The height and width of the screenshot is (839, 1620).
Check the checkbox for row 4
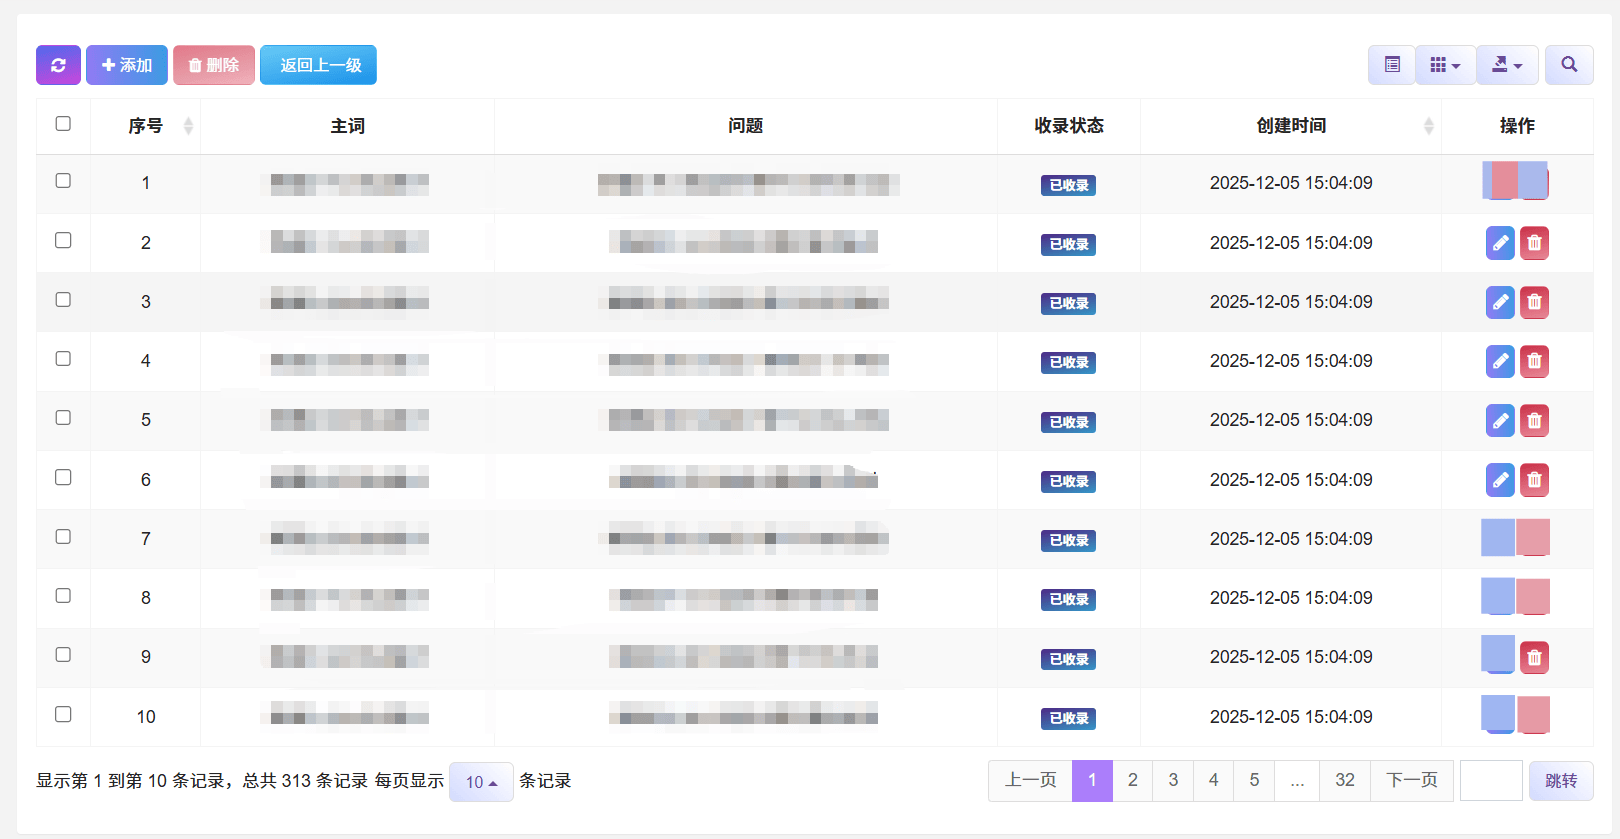pyautogui.click(x=63, y=359)
